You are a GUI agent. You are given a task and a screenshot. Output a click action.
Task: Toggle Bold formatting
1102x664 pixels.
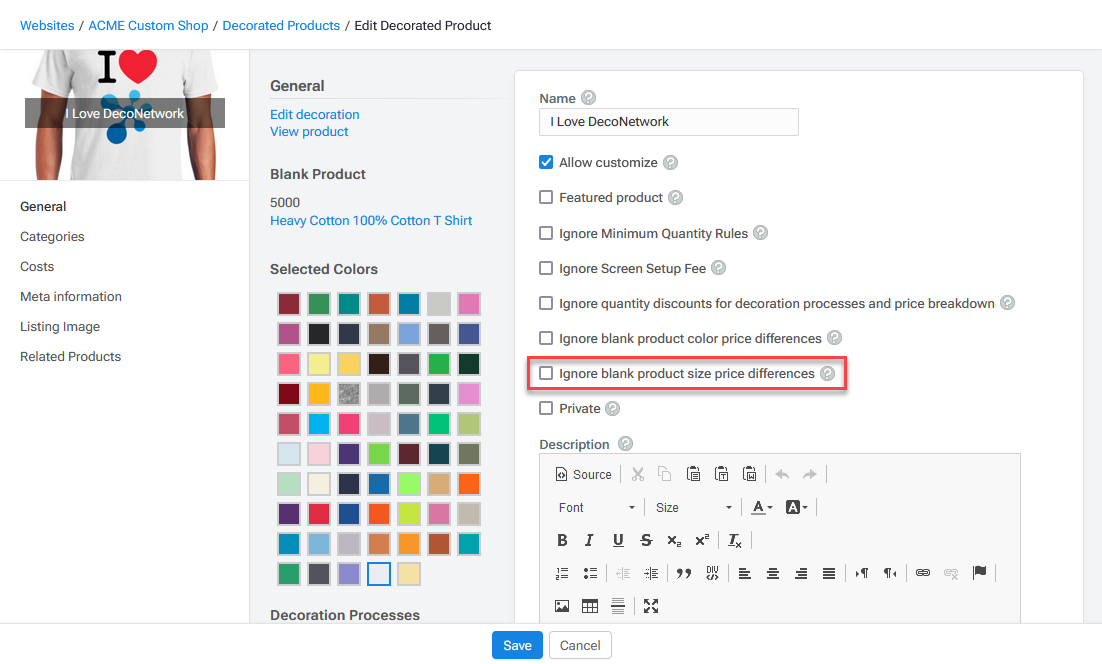(x=562, y=540)
